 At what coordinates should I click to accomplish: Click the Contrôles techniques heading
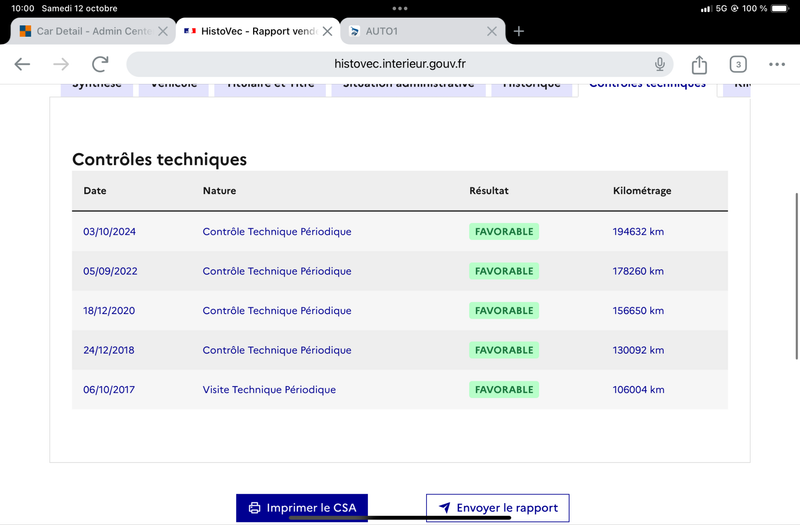(159, 159)
